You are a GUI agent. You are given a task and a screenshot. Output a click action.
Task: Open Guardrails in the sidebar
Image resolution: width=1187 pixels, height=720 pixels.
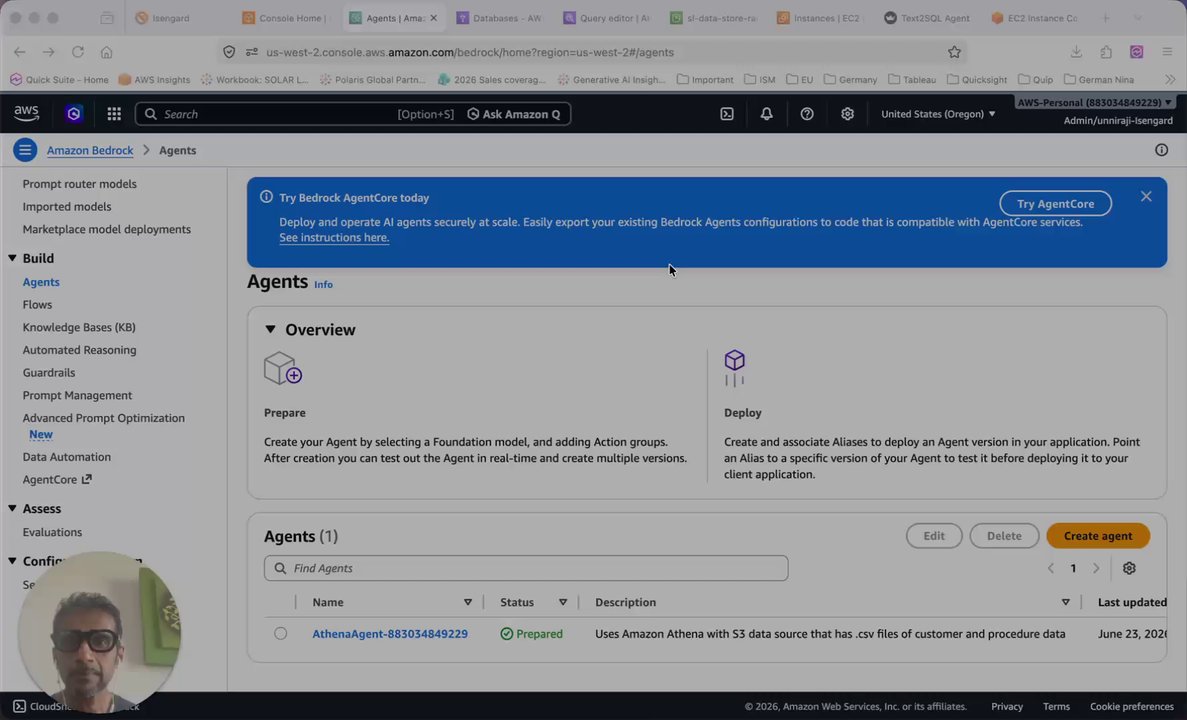click(48, 372)
